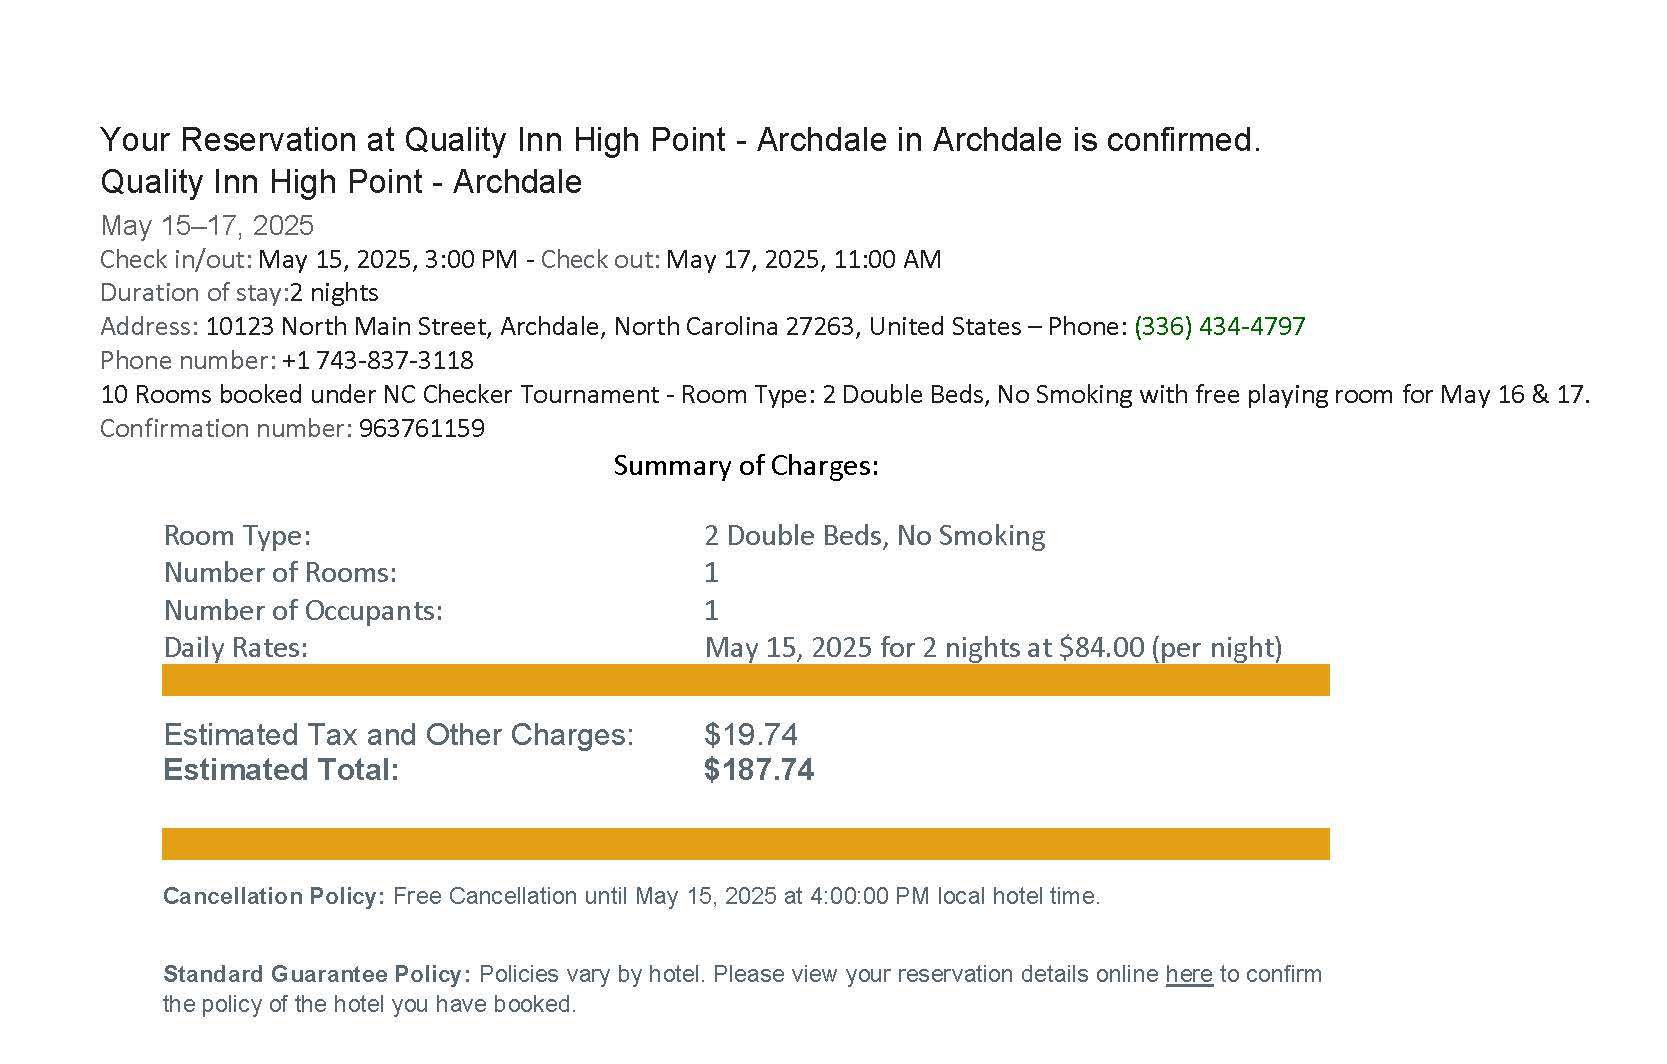
Task: Click the Cancellation Policy label
Action: (274, 896)
